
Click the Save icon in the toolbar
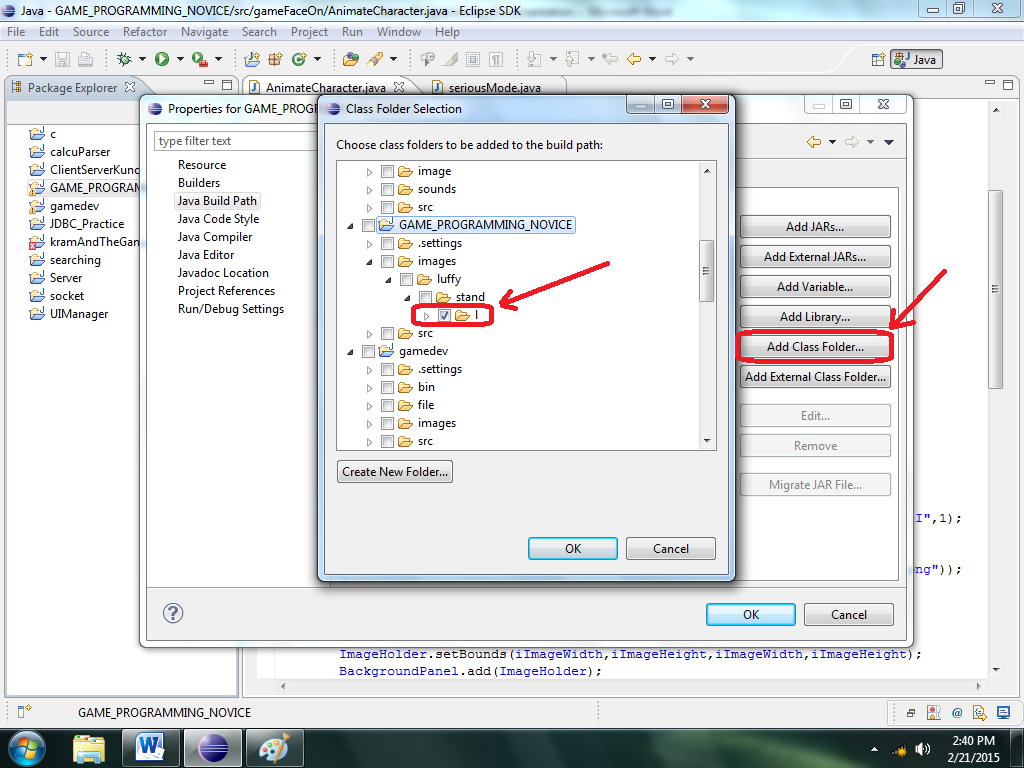pyautogui.click(x=62, y=58)
